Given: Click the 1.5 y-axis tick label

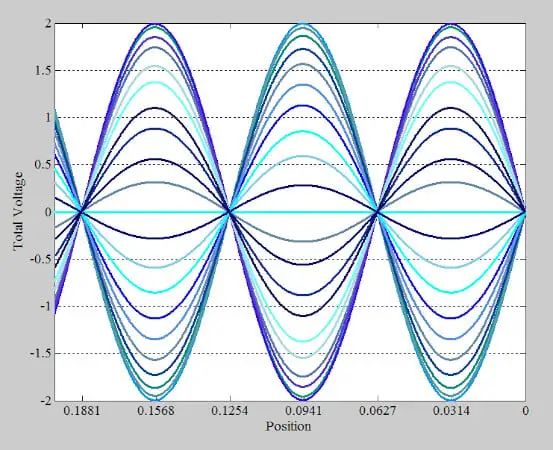Looking at the screenshot, I should click(42, 71).
